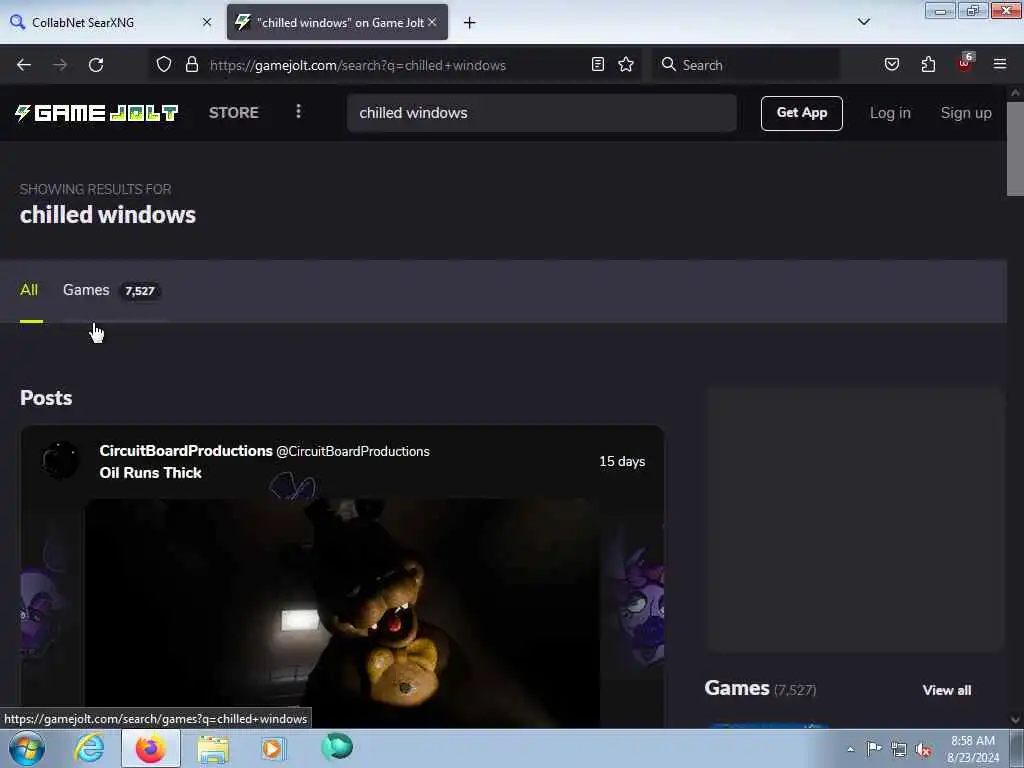This screenshot has width=1024, height=768.
Task: Close the CollabNet SearXNG tab
Action: [x=207, y=22]
